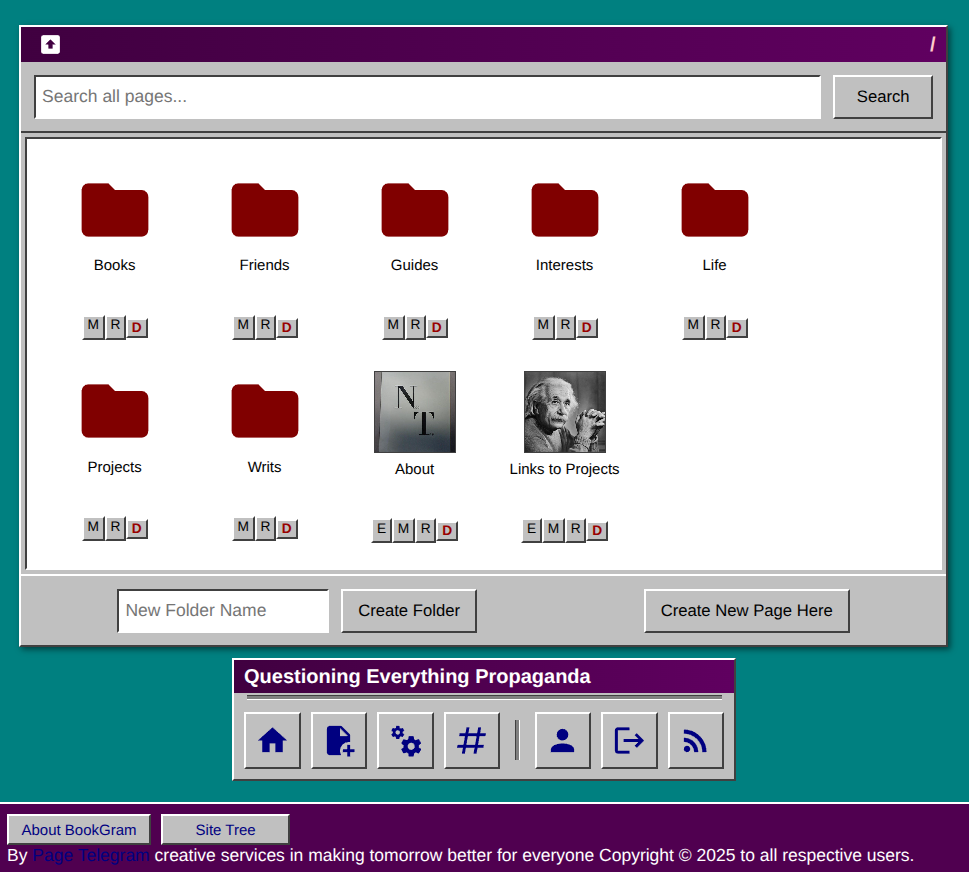Open the Links to Projects thumbnail
This screenshot has width=969, height=872.
pos(564,411)
